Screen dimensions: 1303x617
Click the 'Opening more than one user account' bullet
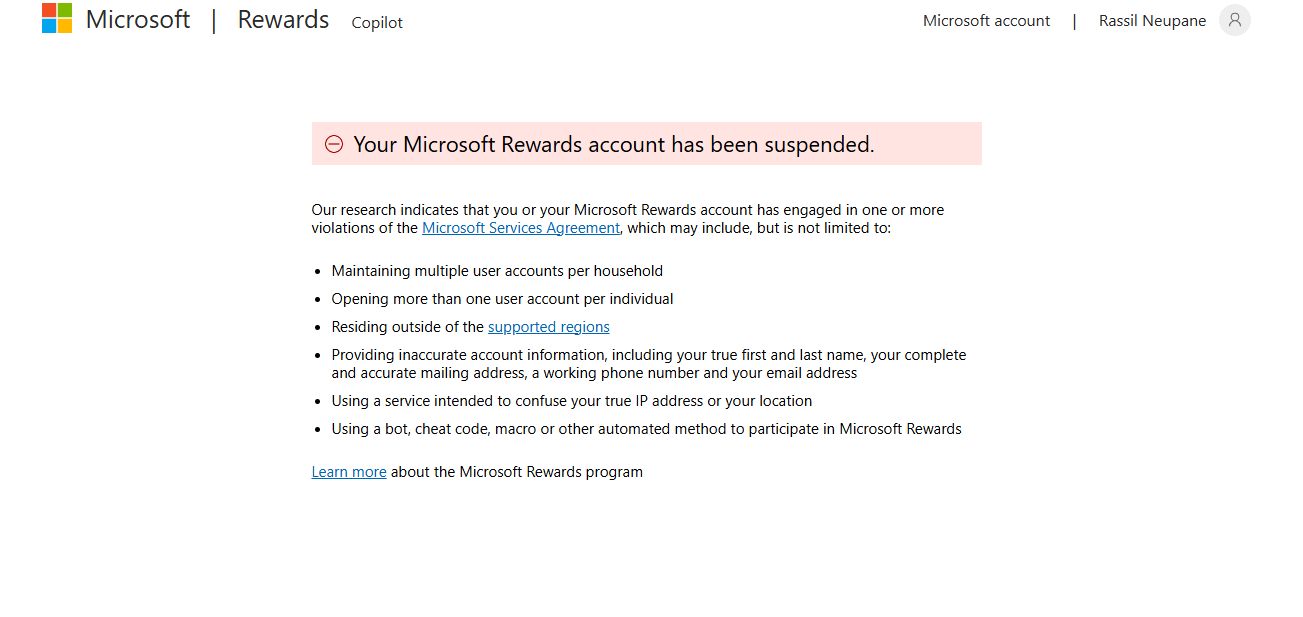pos(502,299)
